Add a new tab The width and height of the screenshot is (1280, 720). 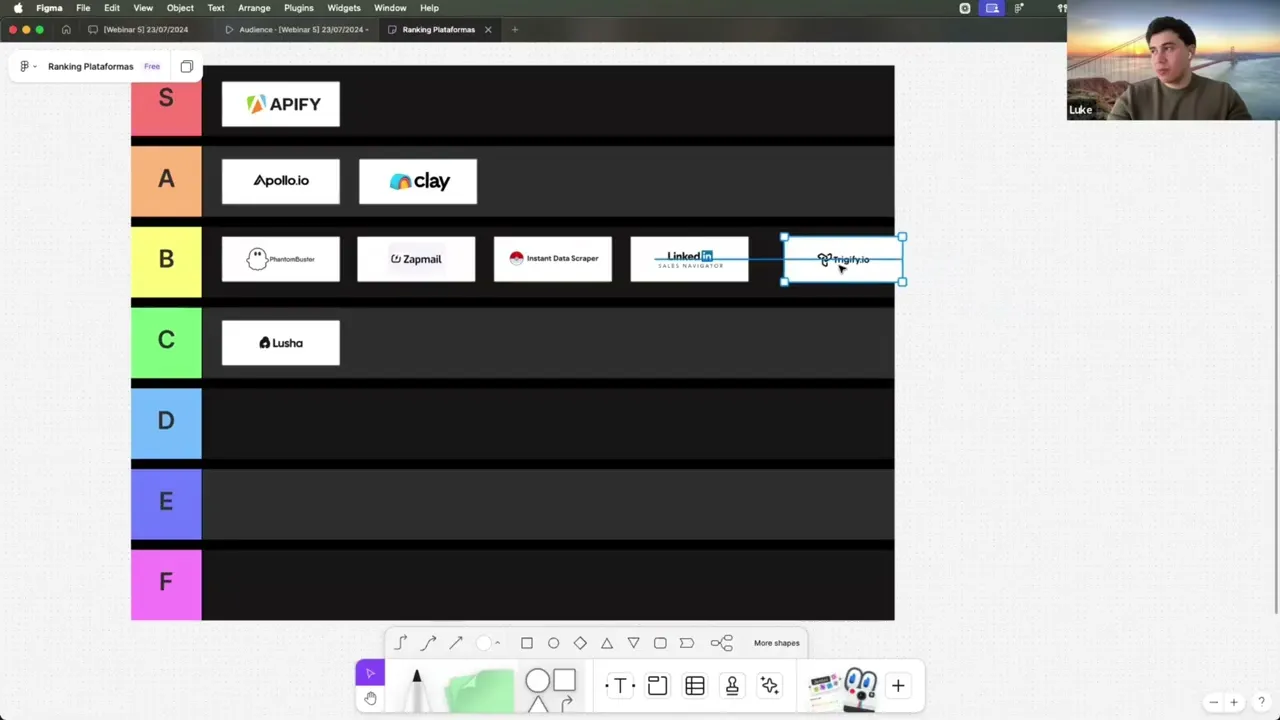pos(515,29)
